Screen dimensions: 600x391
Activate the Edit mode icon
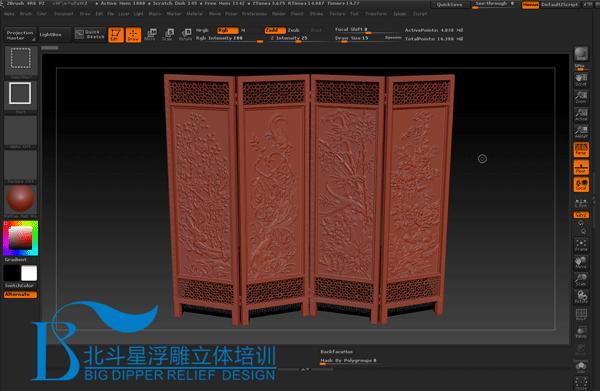click(x=116, y=35)
